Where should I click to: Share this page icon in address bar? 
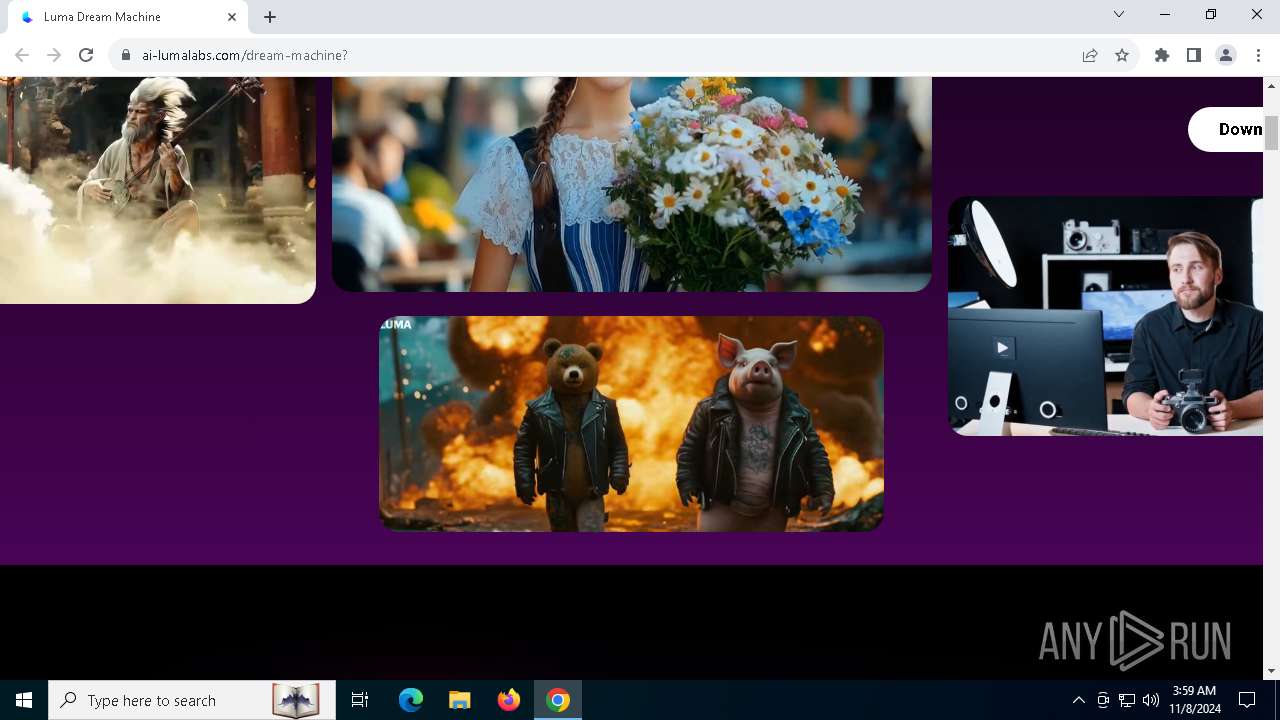coord(1090,55)
